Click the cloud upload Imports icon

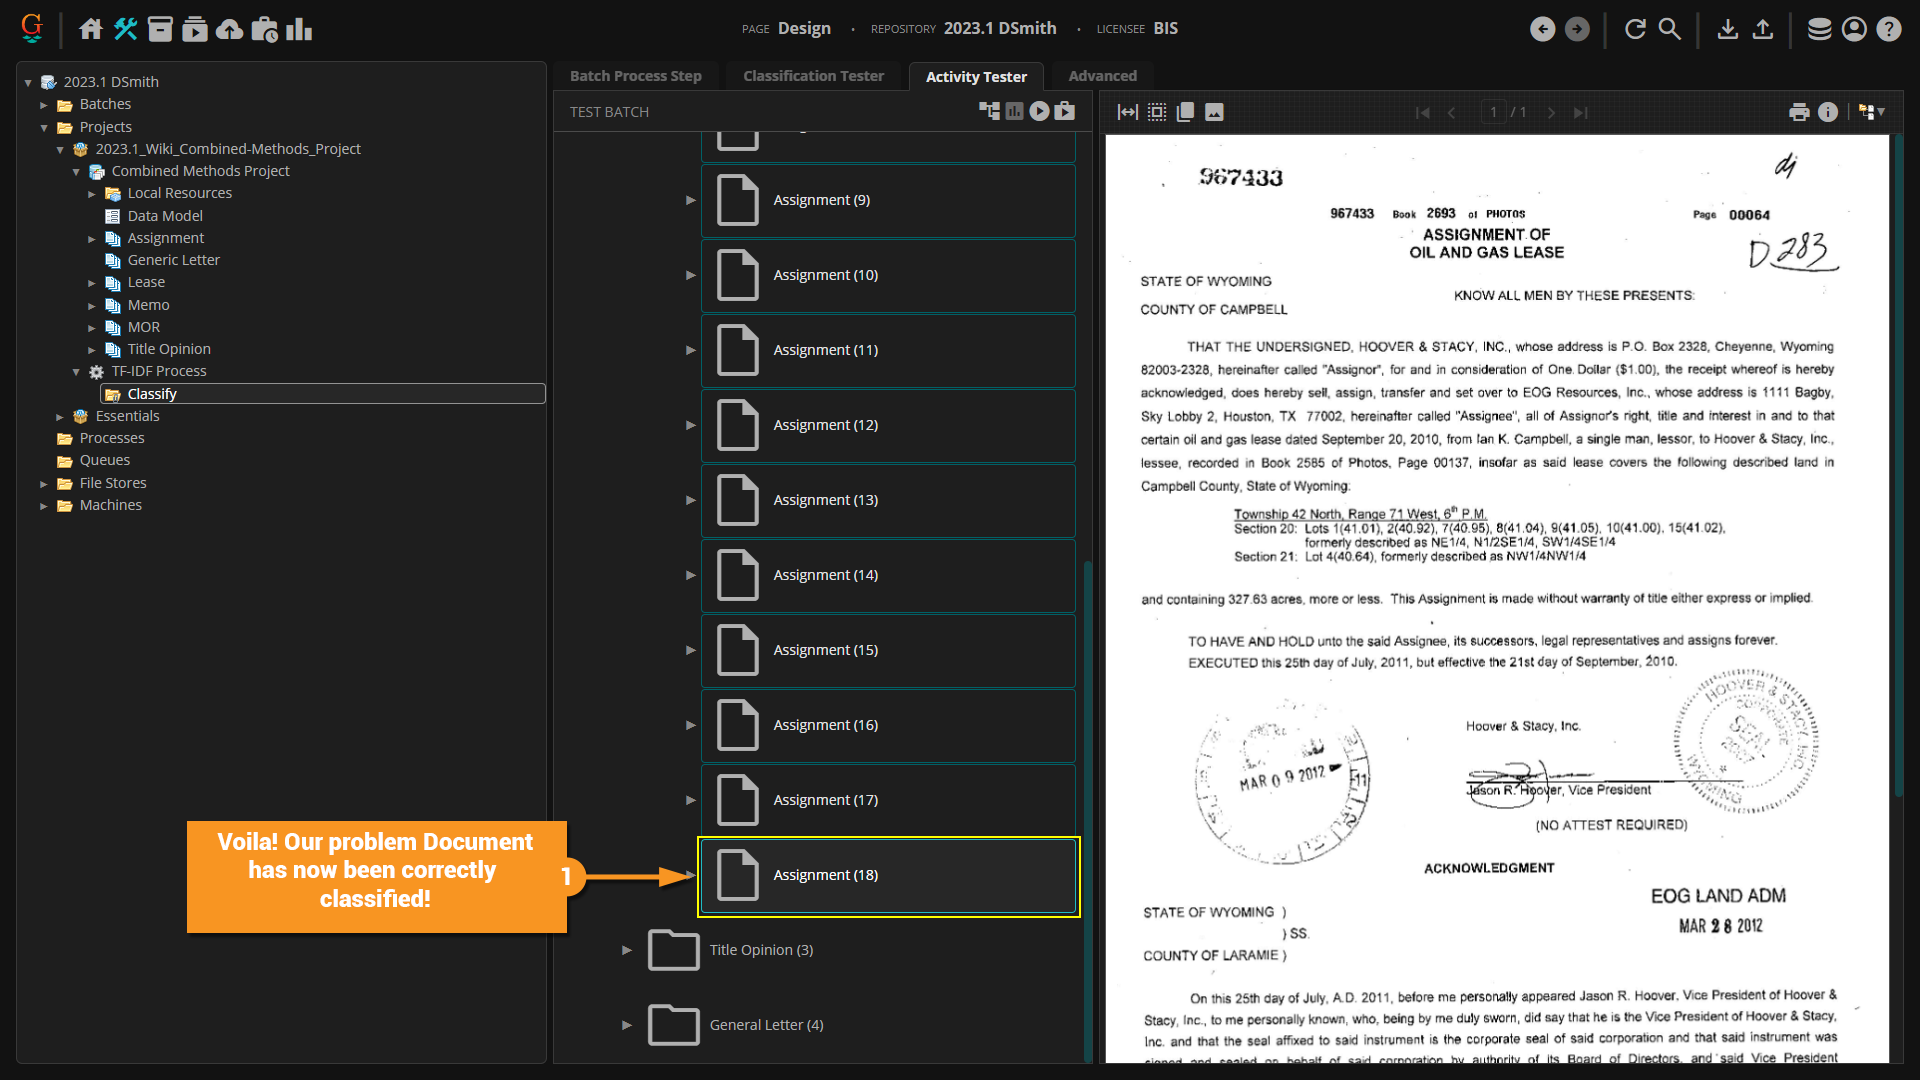229,29
